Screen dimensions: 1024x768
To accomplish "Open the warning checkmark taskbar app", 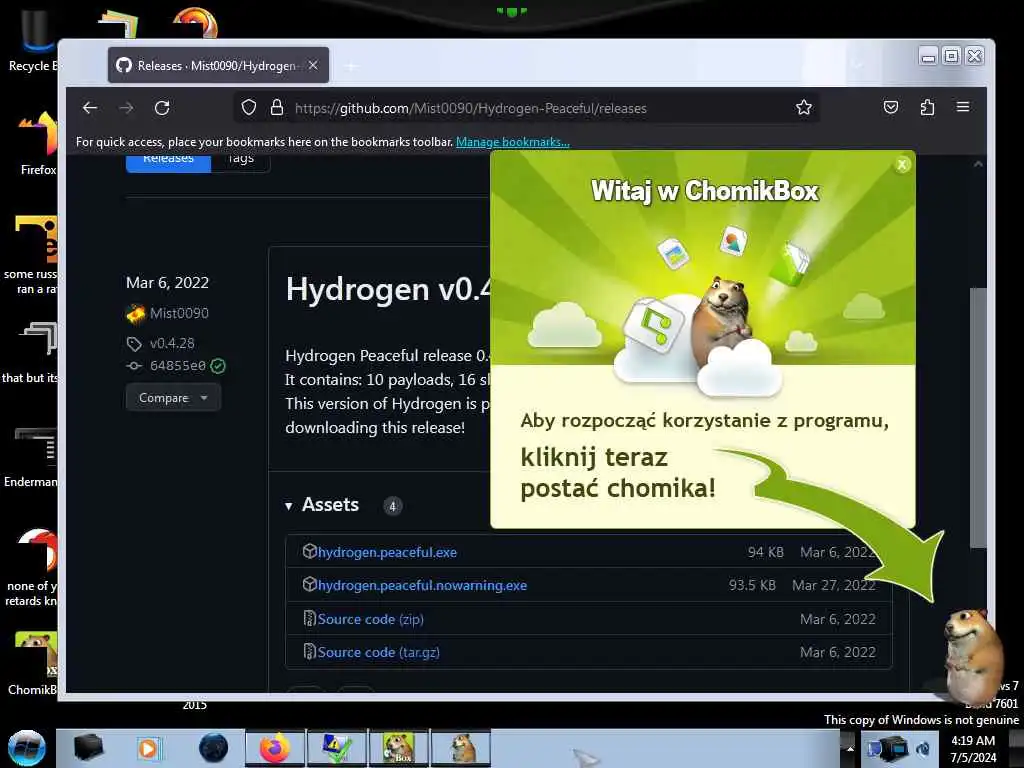I will (x=337, y=748).
